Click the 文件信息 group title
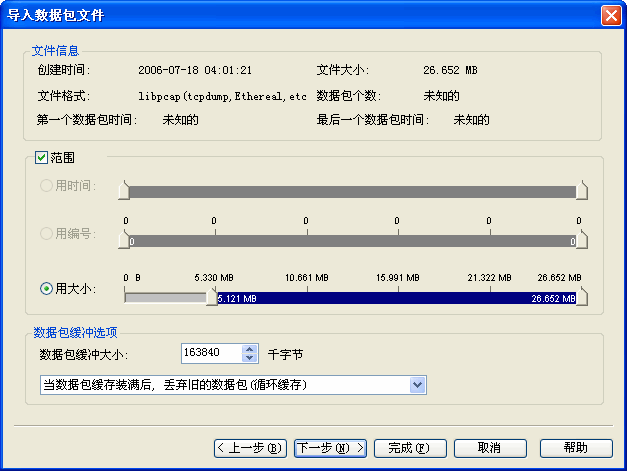The image size is (627, 471). point(56,51)
